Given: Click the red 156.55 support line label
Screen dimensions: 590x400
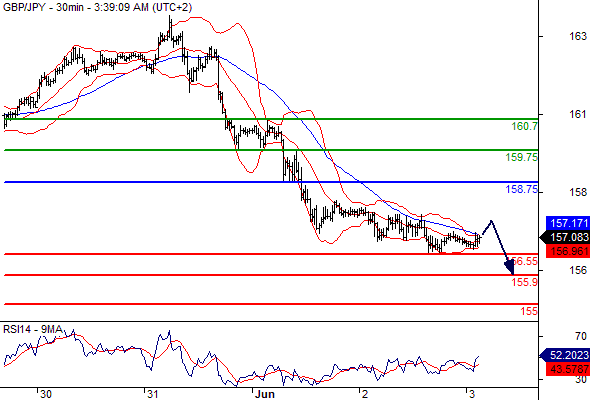Looking at the screenshot, I should click(525, 261).
